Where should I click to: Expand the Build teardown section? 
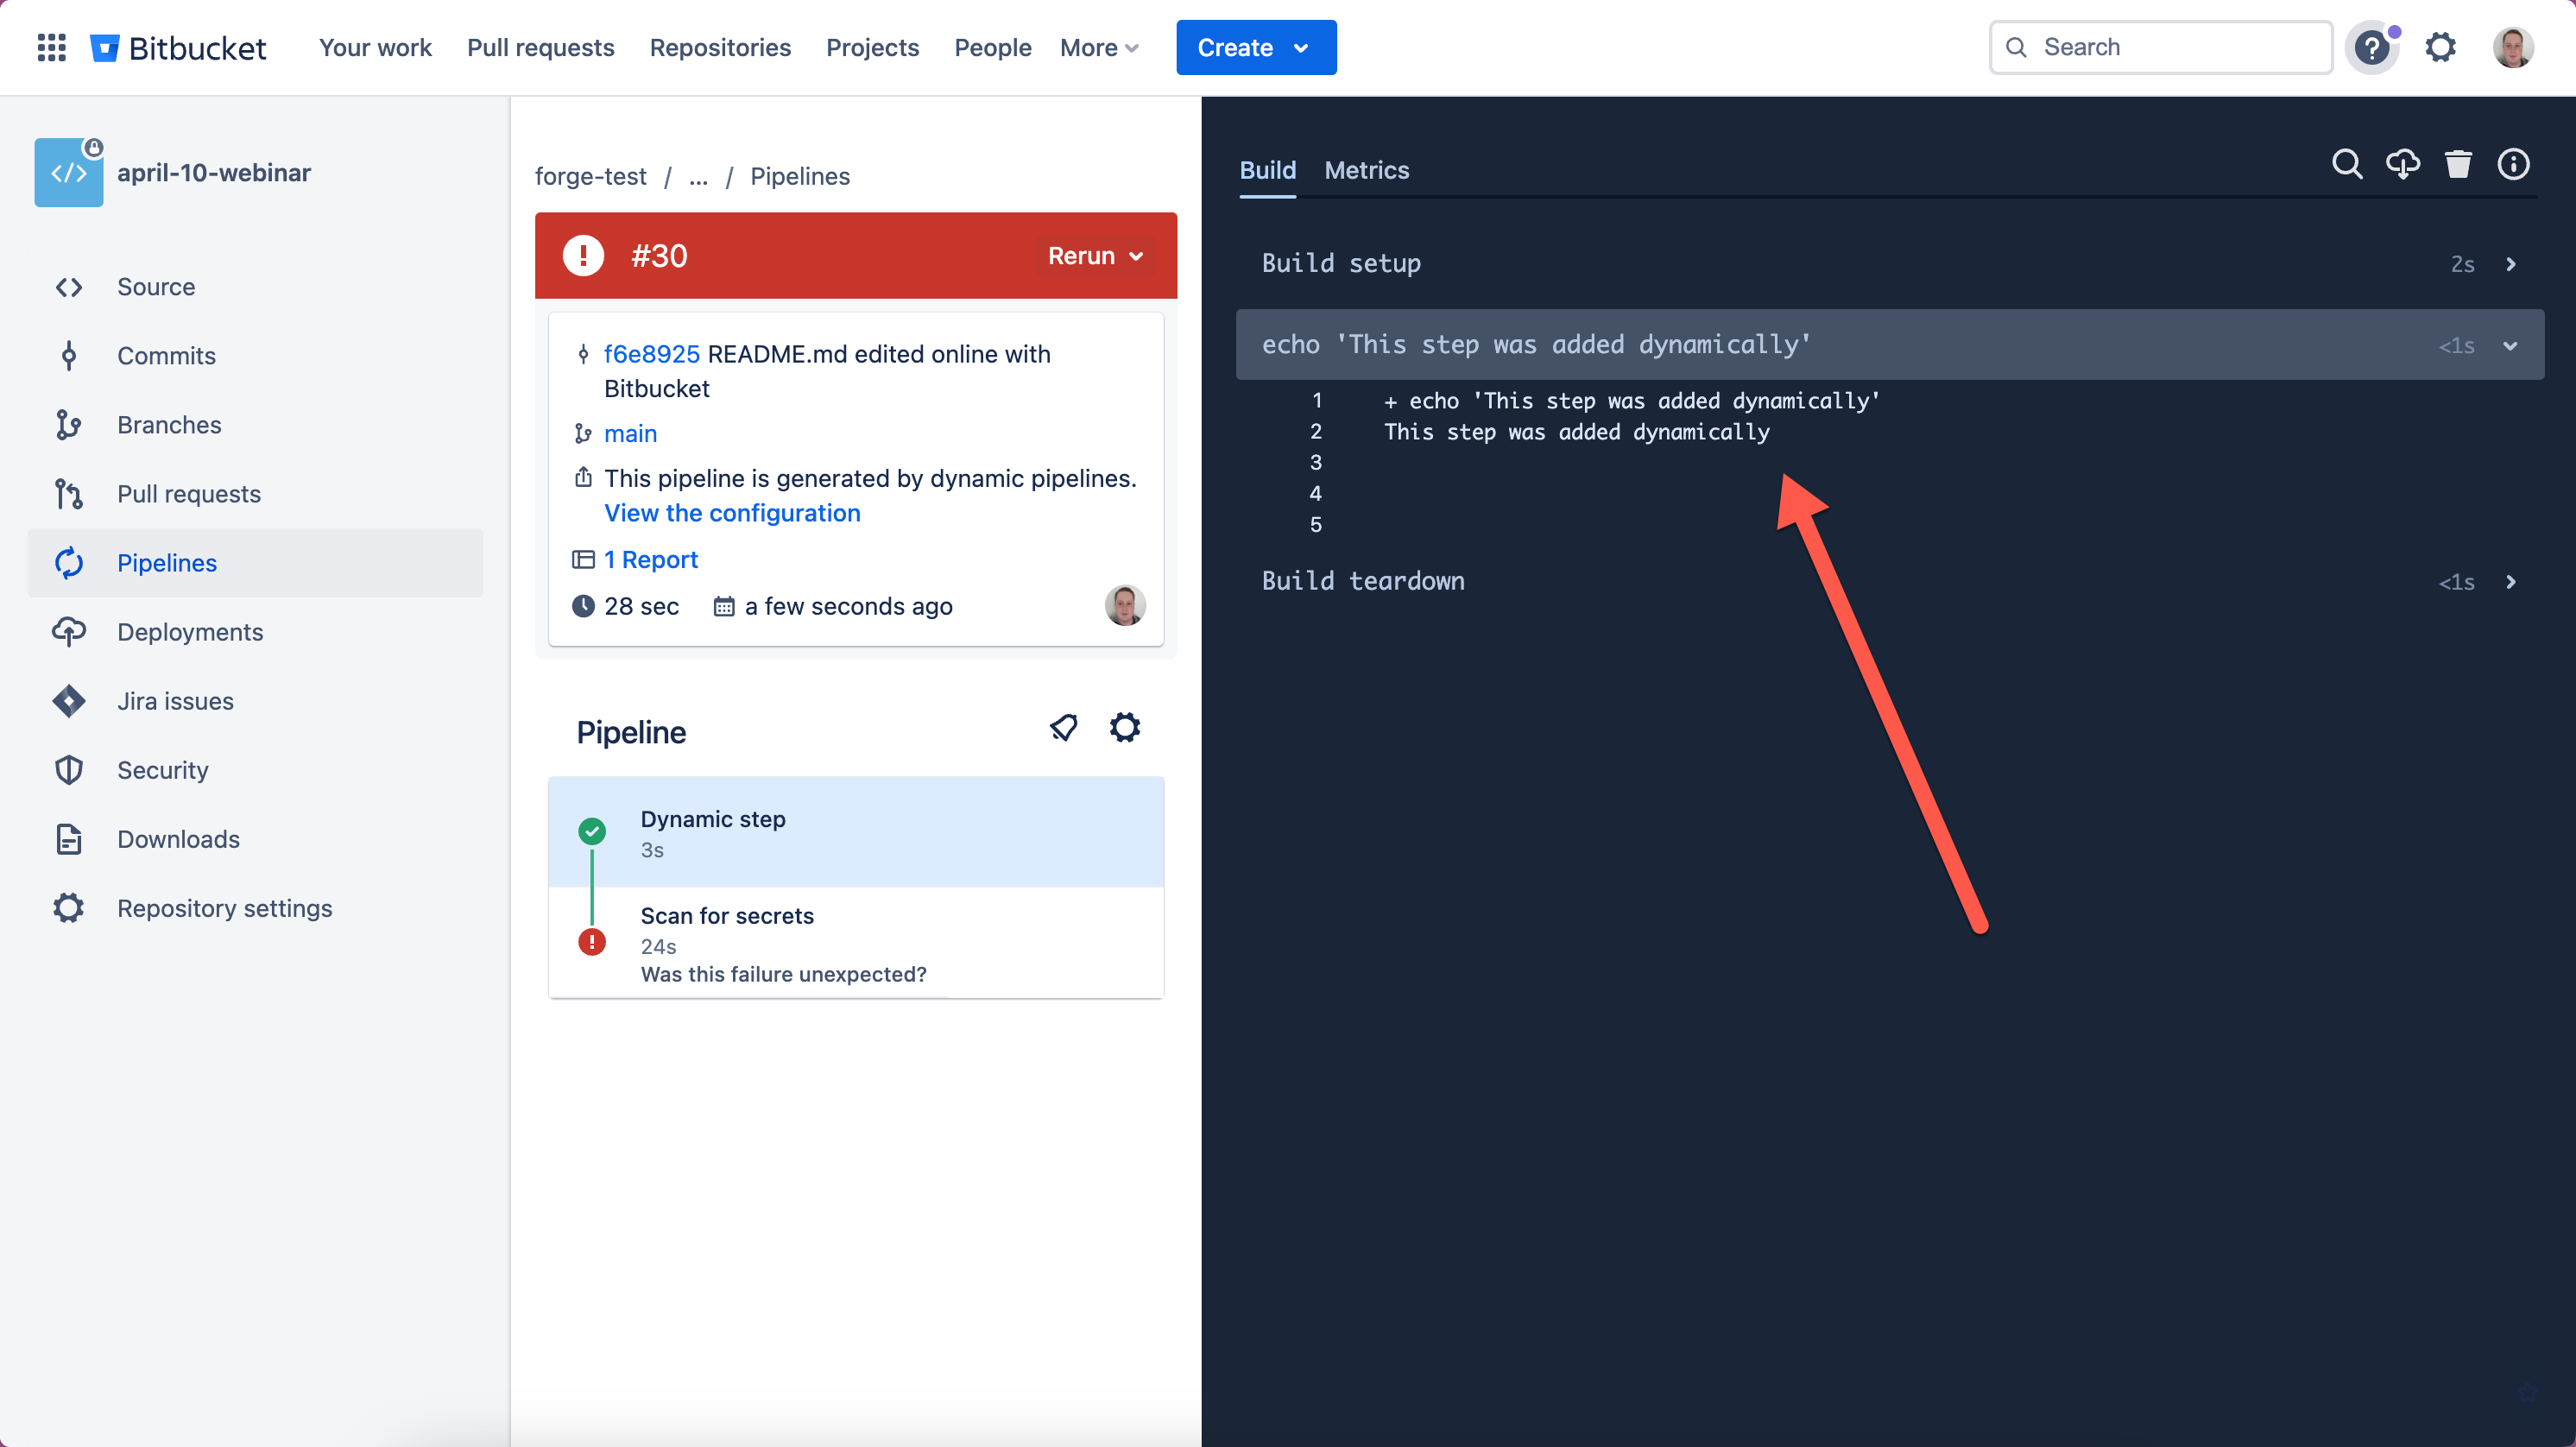point(2511,582)
